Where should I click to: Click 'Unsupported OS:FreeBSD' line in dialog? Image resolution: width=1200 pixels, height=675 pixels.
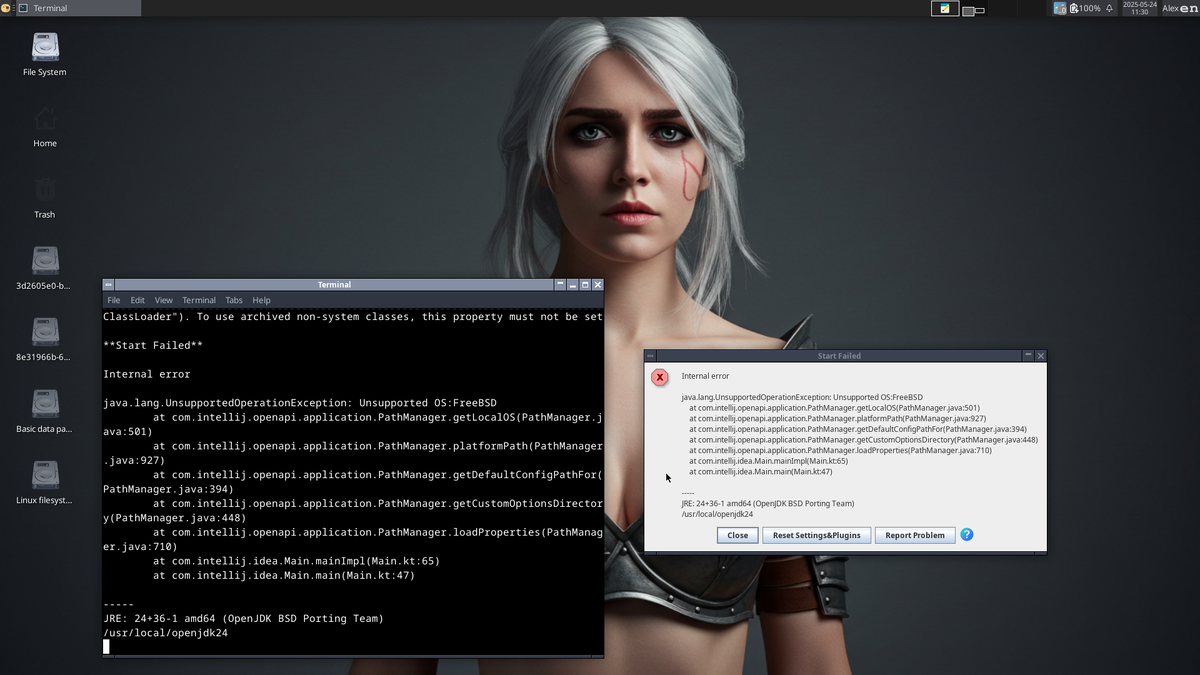coord(802,397)
